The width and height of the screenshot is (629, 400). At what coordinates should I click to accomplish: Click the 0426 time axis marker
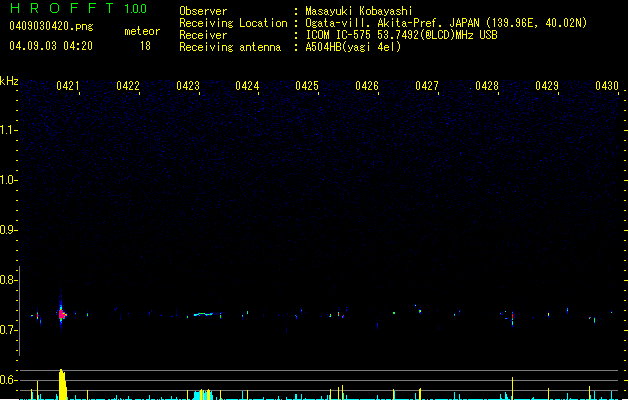coord(367,86)
